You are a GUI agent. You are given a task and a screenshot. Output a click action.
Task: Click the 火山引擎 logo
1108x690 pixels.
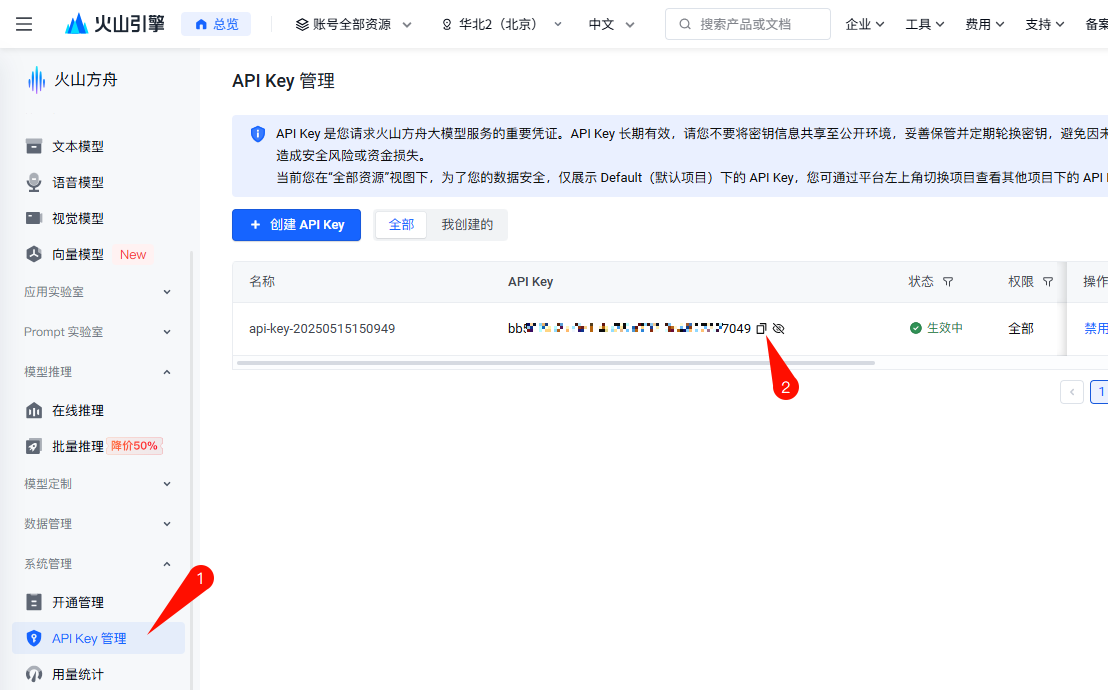click(114, 24)
